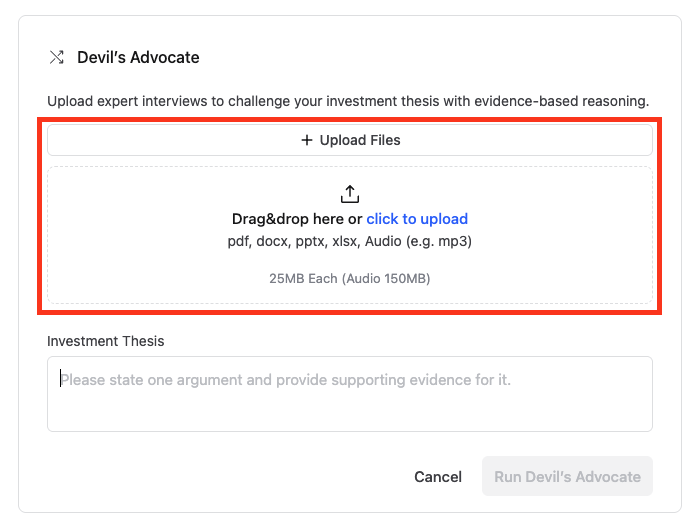Click the upload arrow icon in drop zone

350,194
